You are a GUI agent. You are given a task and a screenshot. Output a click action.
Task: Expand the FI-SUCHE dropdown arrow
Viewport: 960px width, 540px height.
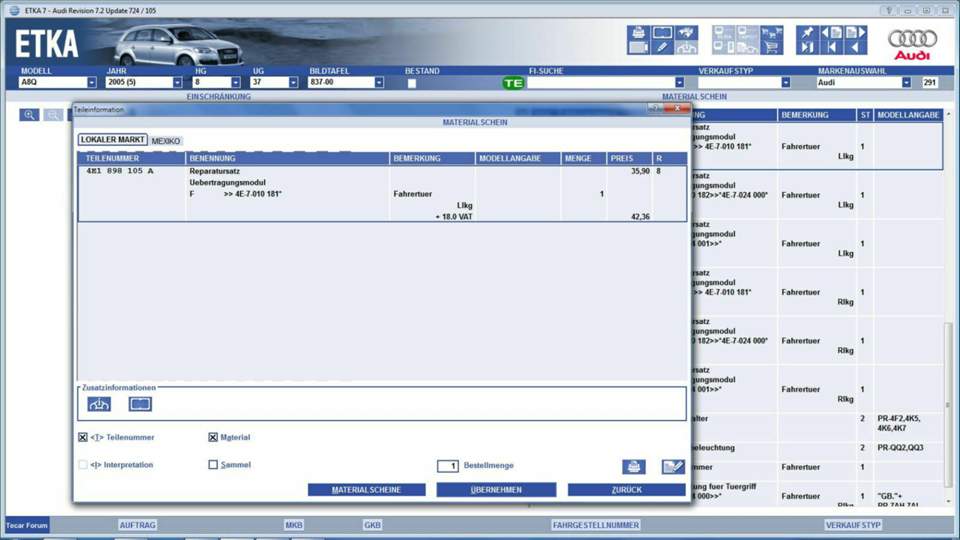coord(680,82)
